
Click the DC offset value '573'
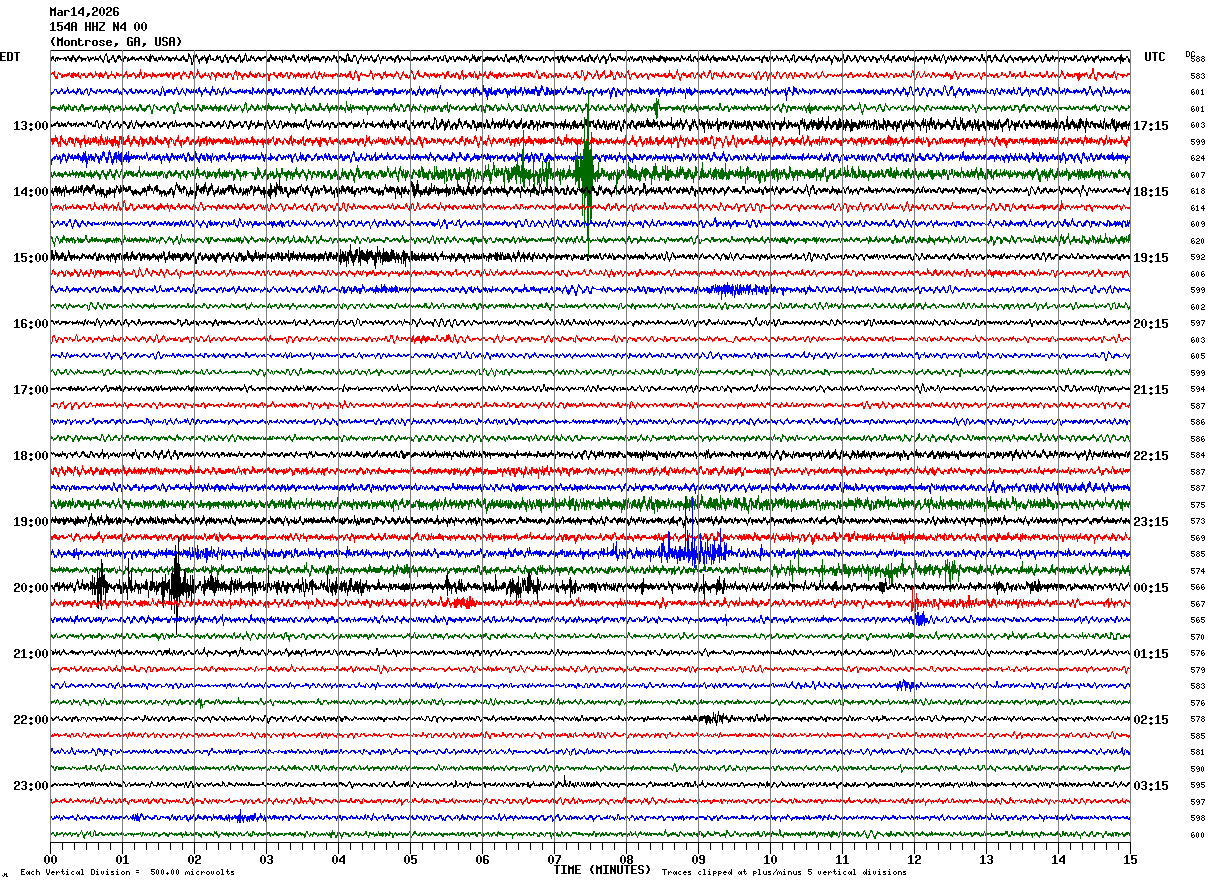pyautogui.click(x=1197, y=522)
